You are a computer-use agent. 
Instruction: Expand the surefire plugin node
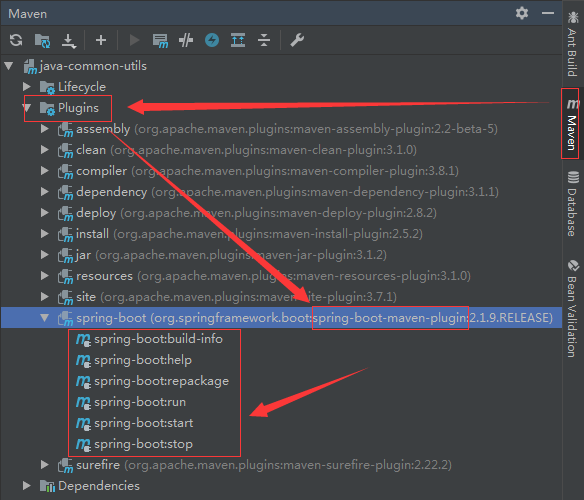tap(45, 464)
